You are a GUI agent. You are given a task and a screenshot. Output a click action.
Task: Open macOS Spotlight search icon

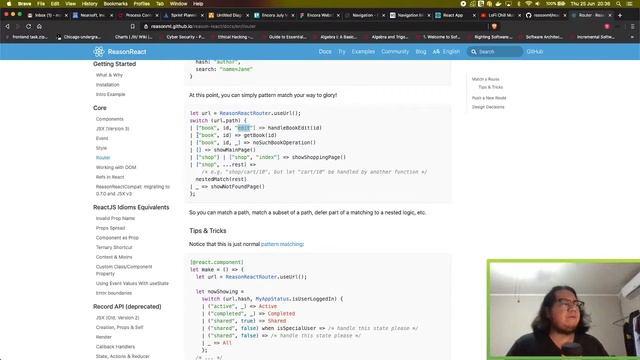tap(619, 4)
